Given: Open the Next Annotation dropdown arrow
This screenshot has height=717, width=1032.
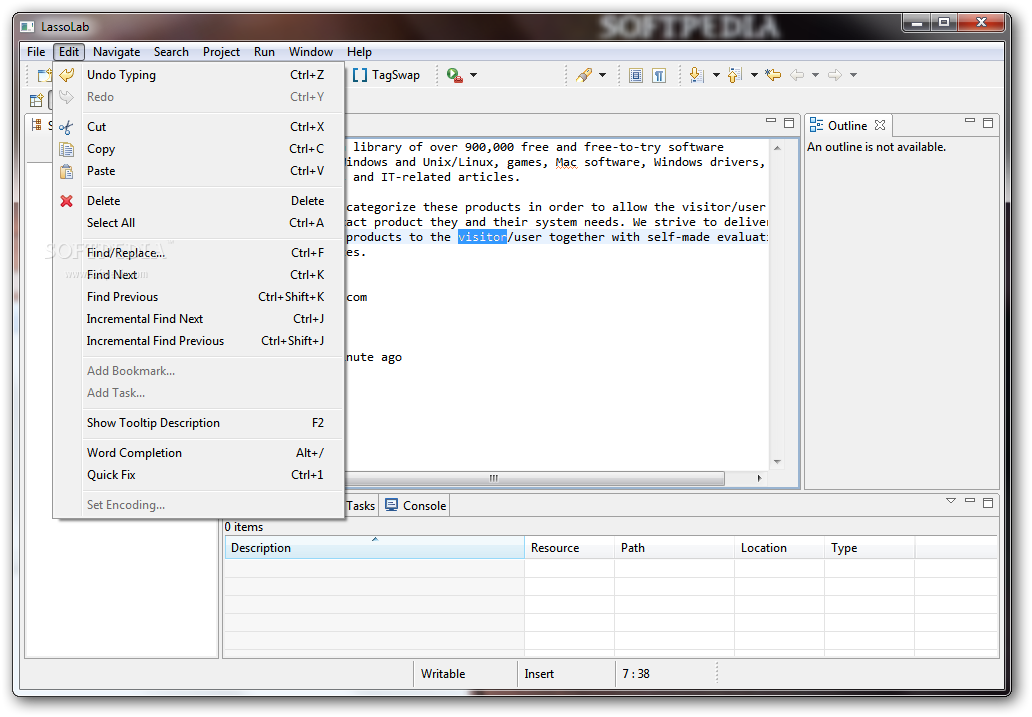Looking at the screenshot, I should [x=716, y=75].
